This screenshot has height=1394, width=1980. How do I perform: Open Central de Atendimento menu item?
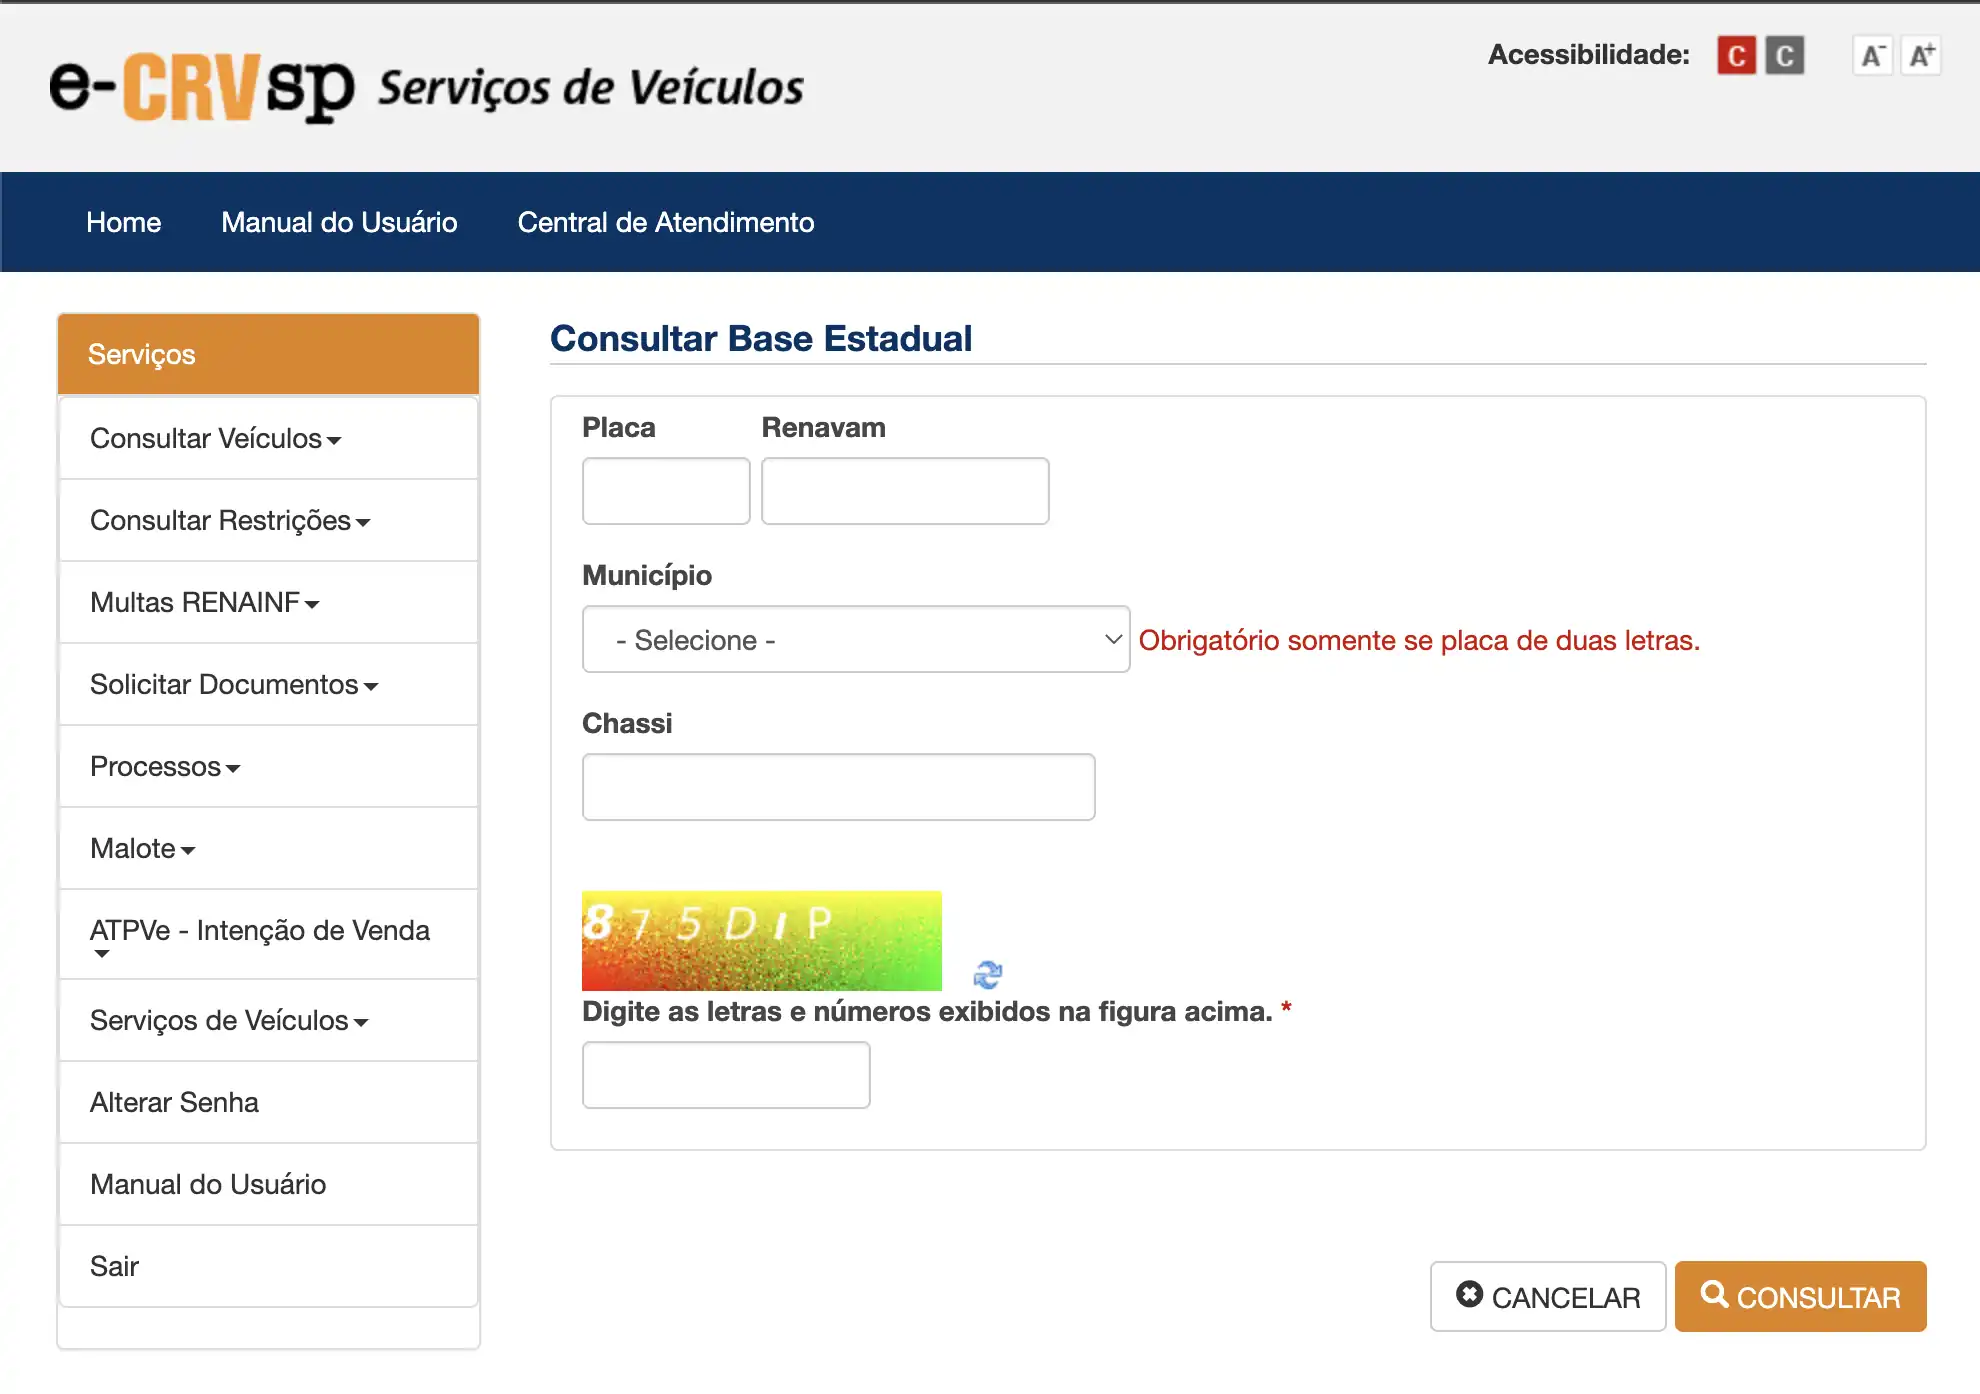[x=665, y=222]
